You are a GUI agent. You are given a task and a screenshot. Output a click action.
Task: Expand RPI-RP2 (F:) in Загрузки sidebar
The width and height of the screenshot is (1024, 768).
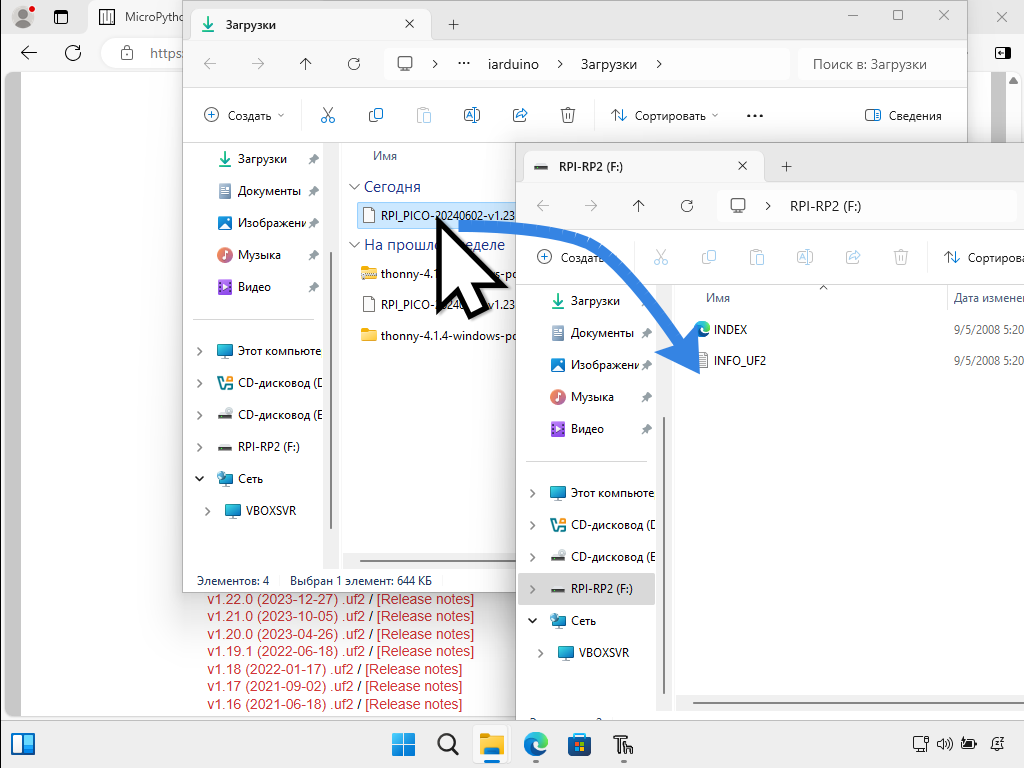click(199, 447)
